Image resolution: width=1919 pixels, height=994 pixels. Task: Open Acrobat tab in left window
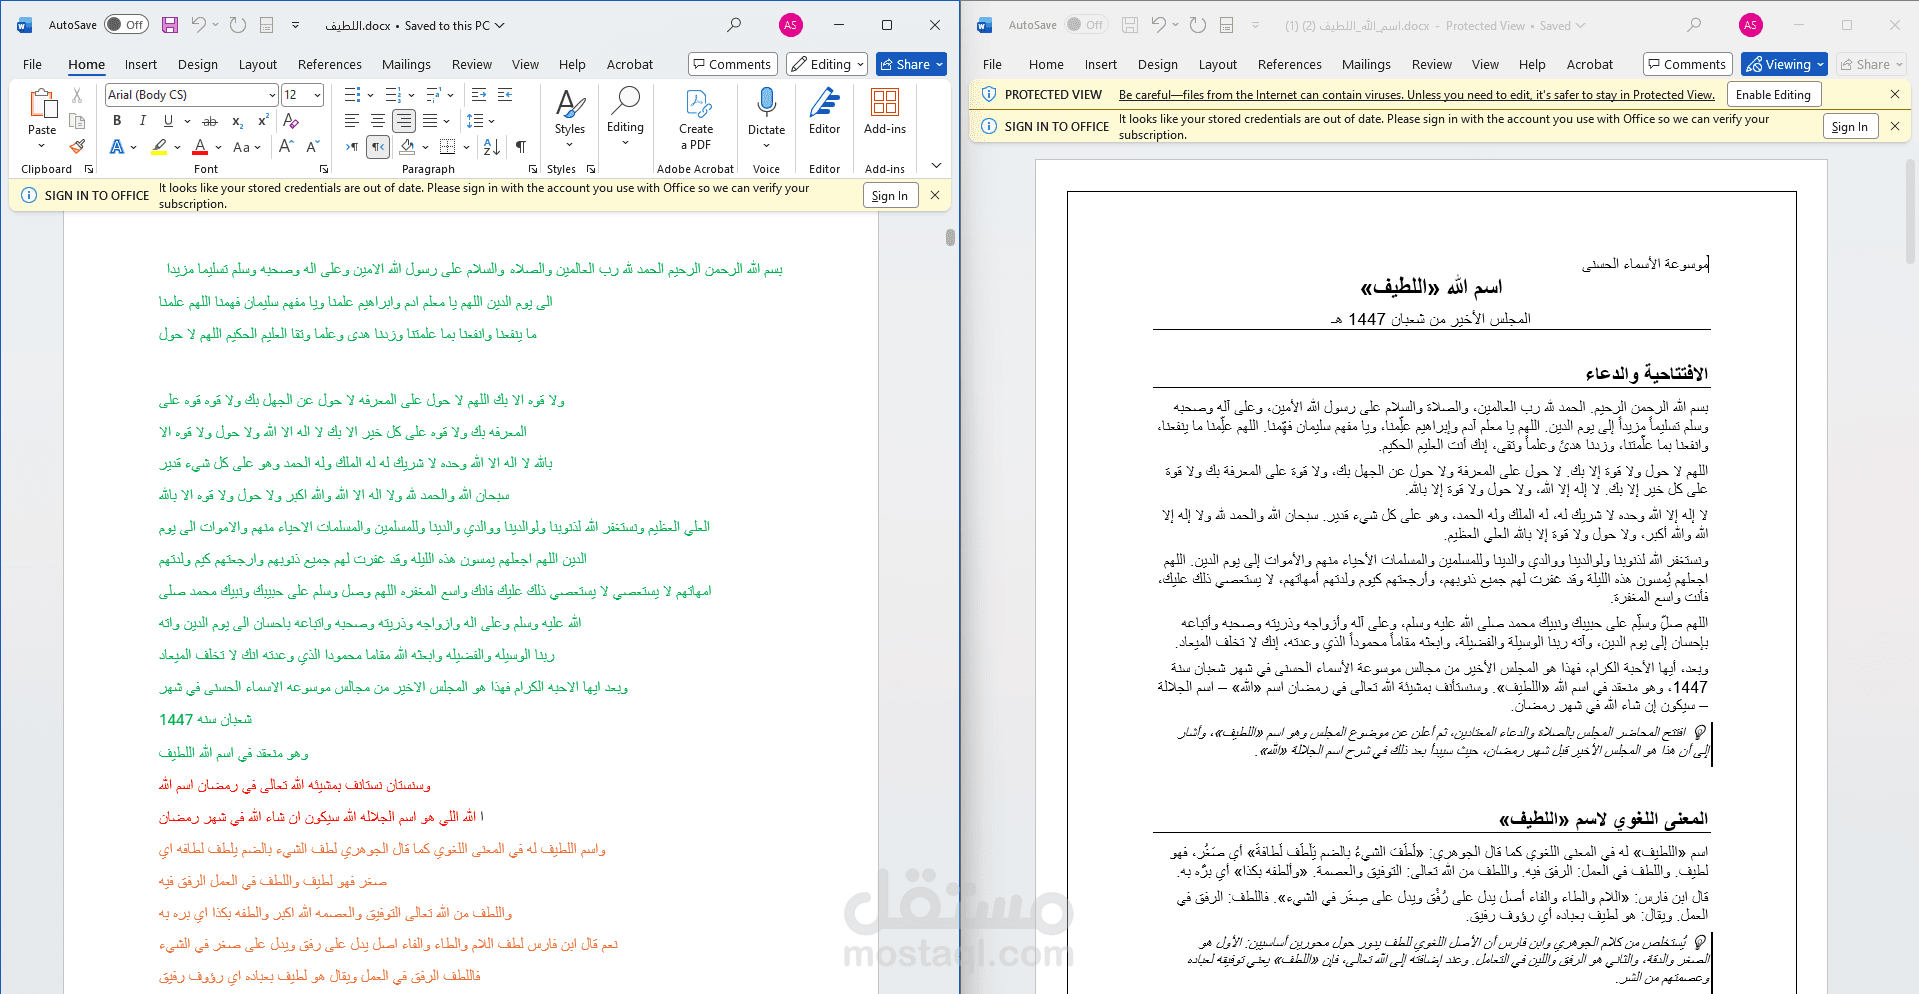pos(630,64)
